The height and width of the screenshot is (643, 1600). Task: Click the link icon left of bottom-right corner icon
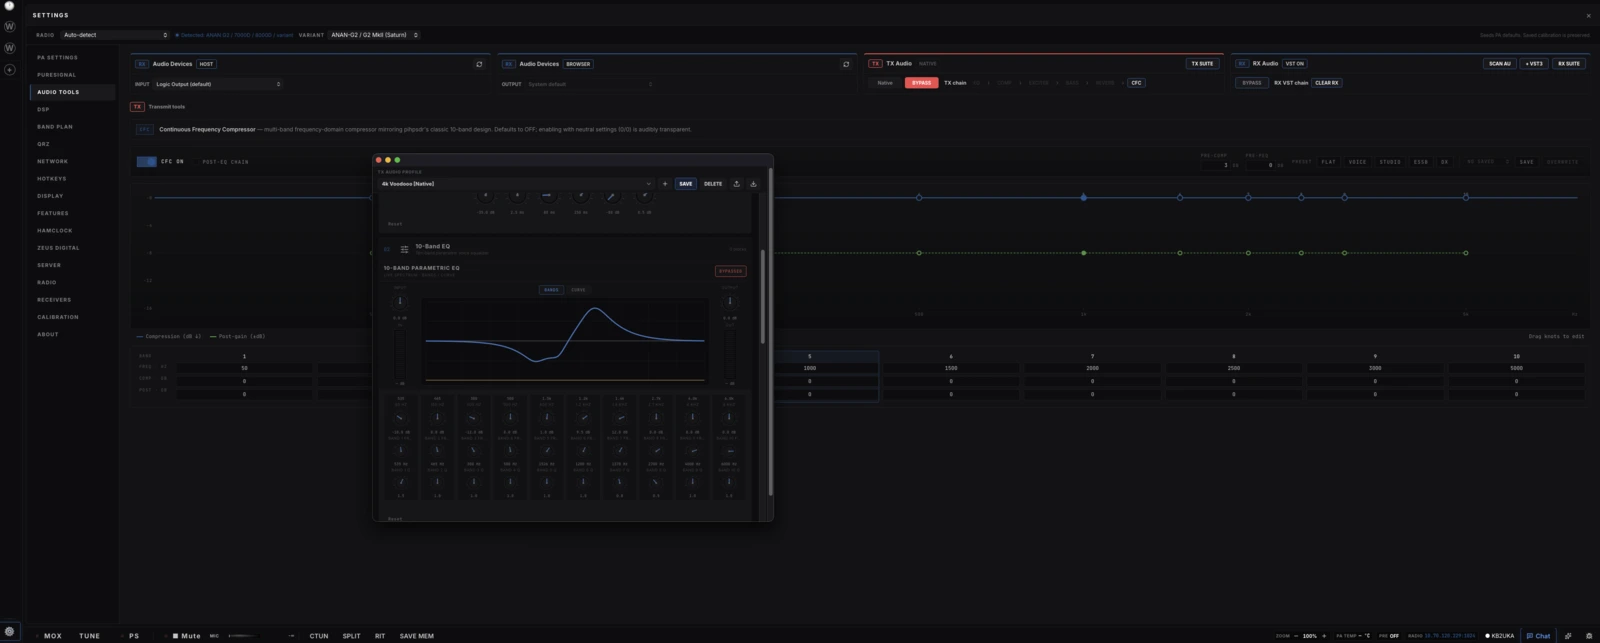pyautogui.click(x=1568, y=636)
